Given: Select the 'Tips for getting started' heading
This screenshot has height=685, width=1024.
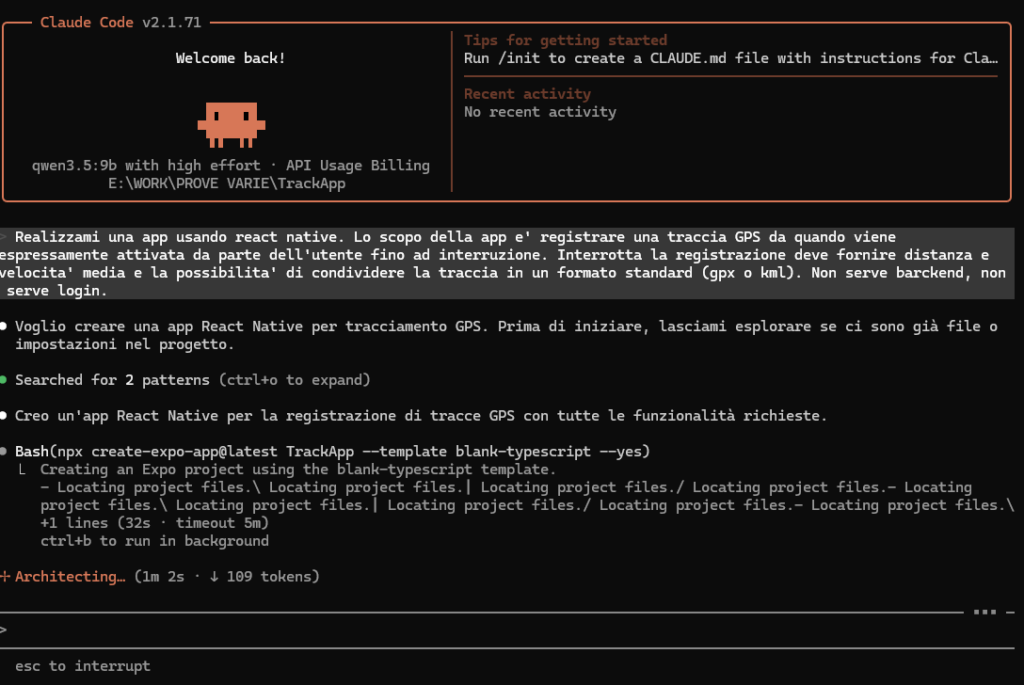Looking at the screenshot, I should tap(565, 41).
